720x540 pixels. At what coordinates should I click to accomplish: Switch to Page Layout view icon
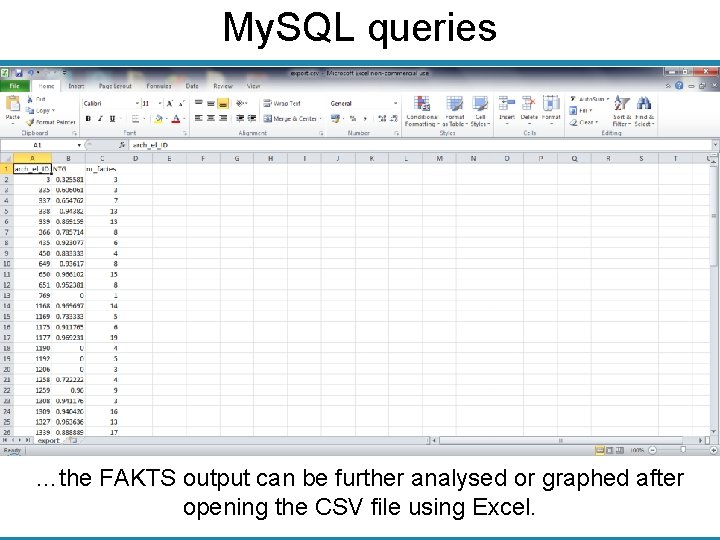point(610,450)
